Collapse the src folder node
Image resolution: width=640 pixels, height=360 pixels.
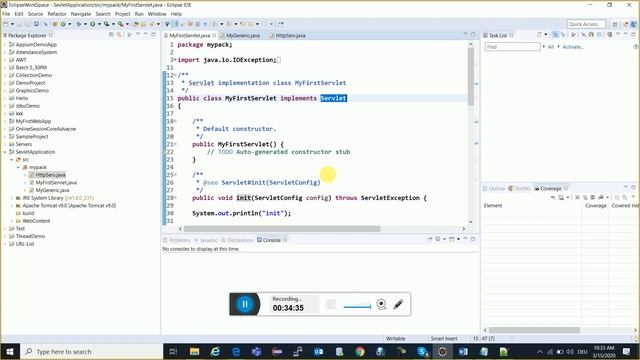click(x=12, y=160)
